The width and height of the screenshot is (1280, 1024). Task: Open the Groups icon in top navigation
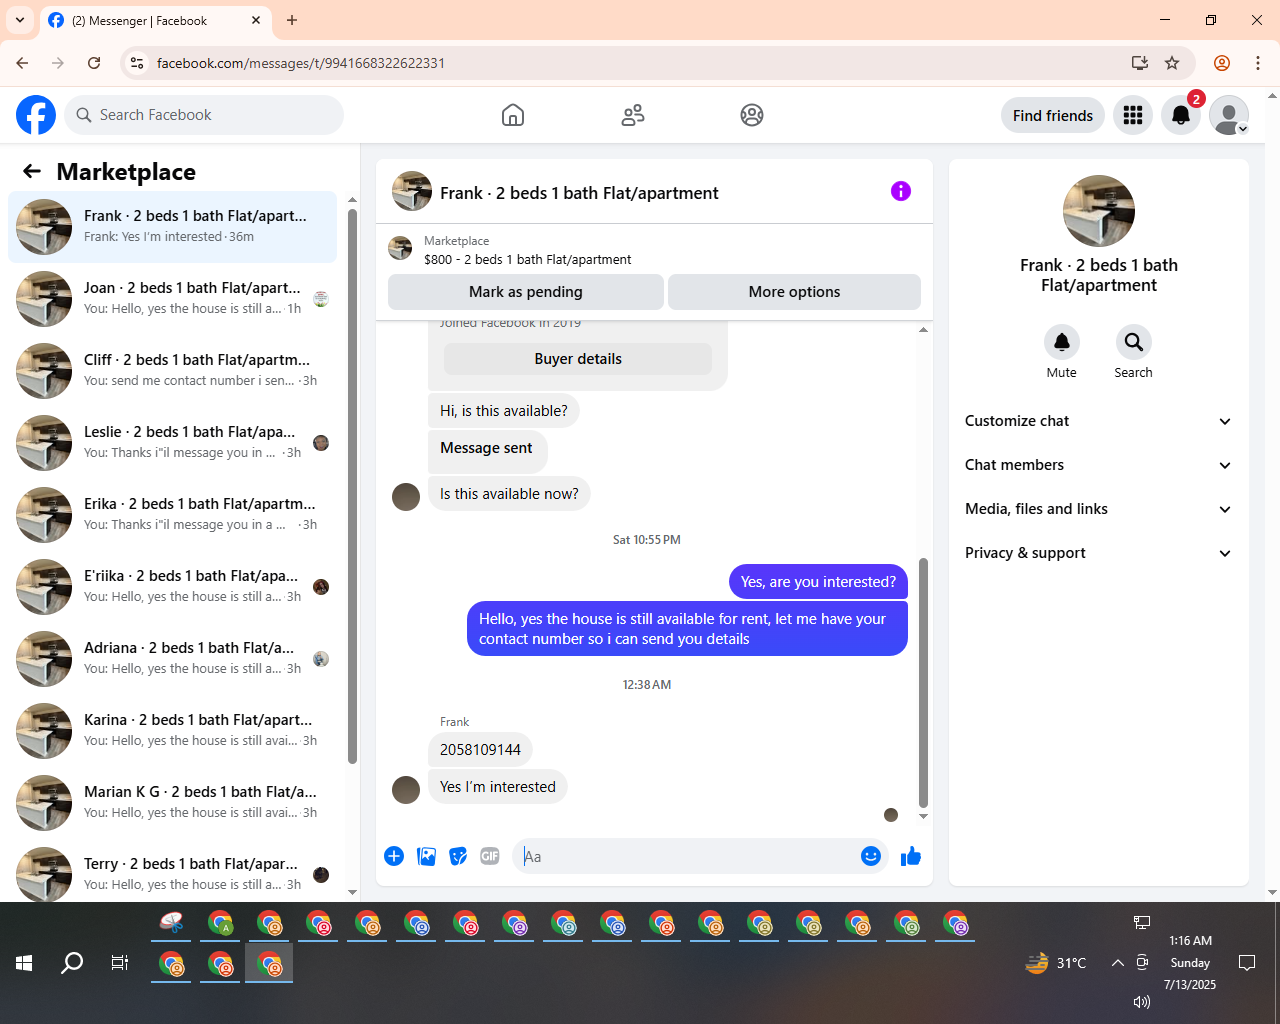[752, 115]
